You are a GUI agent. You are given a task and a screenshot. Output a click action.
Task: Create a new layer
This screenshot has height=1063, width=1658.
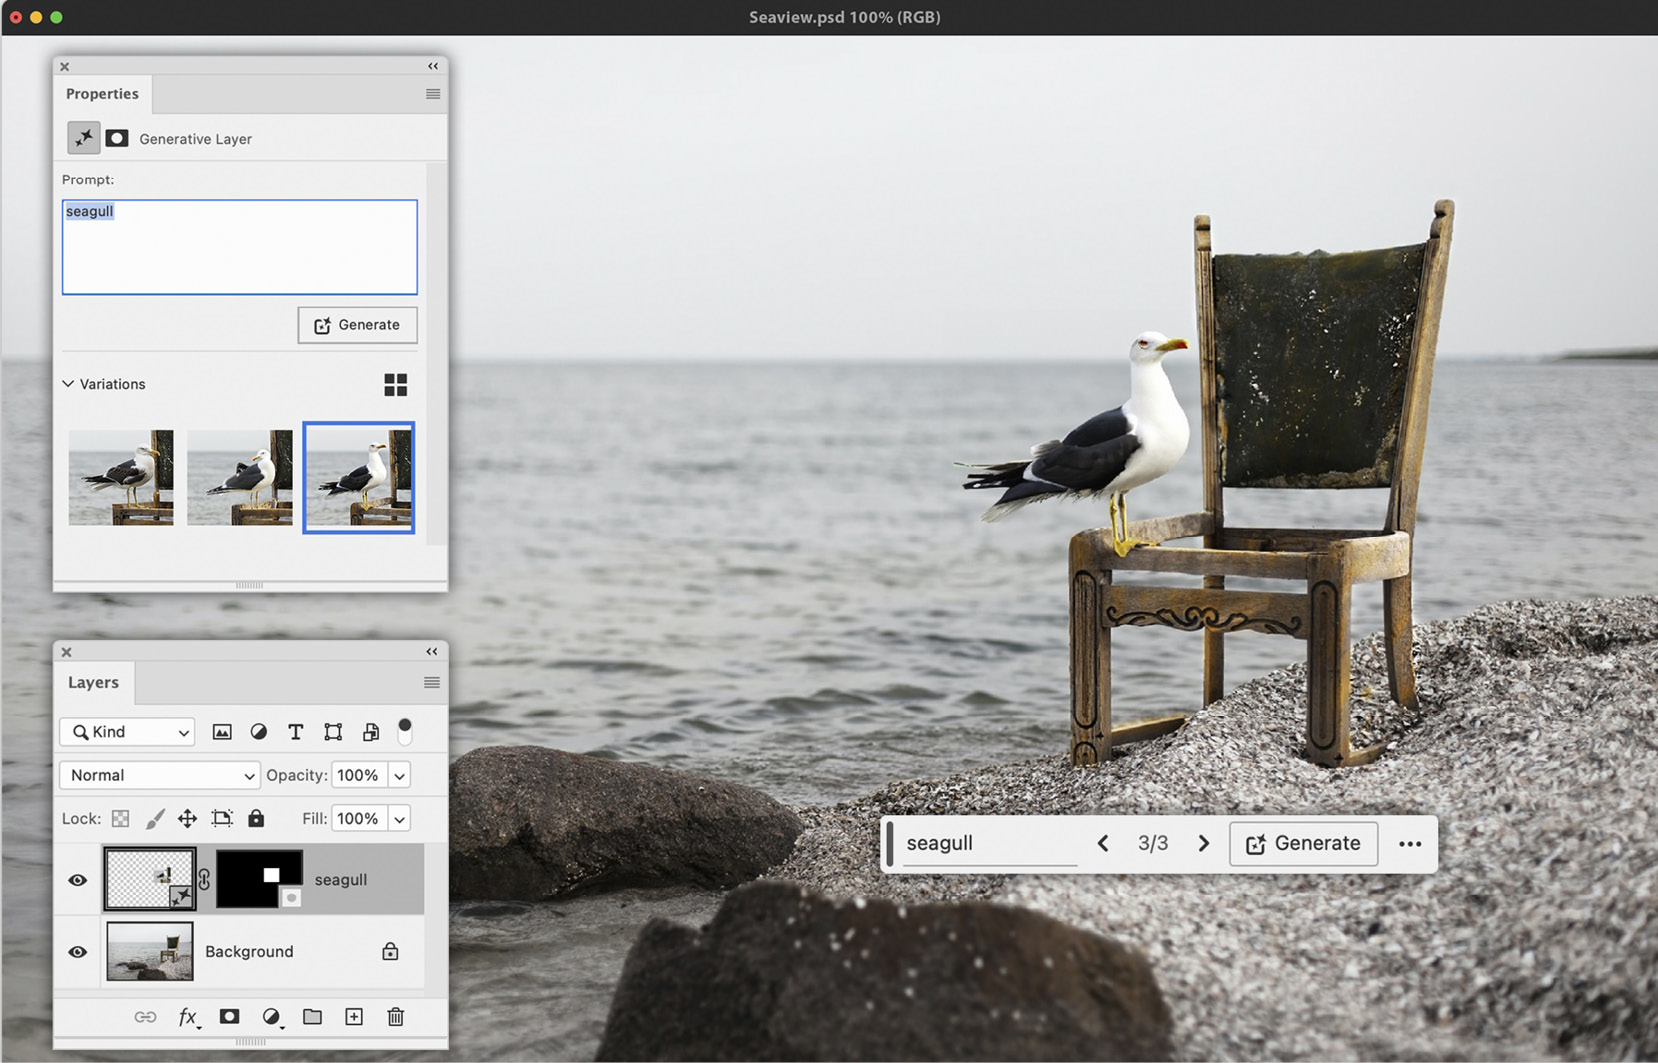pos(354,1017)
